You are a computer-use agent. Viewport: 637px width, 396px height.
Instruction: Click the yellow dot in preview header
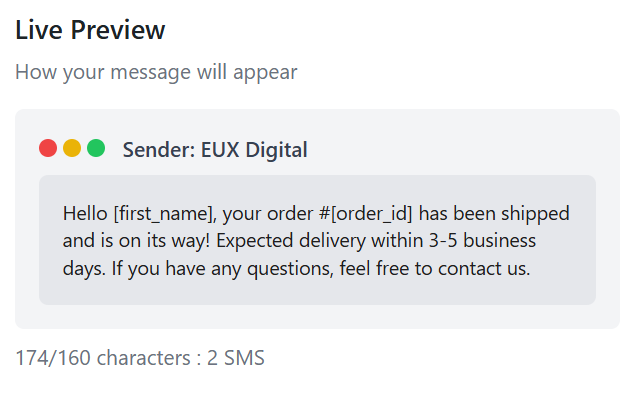(72, 148)
